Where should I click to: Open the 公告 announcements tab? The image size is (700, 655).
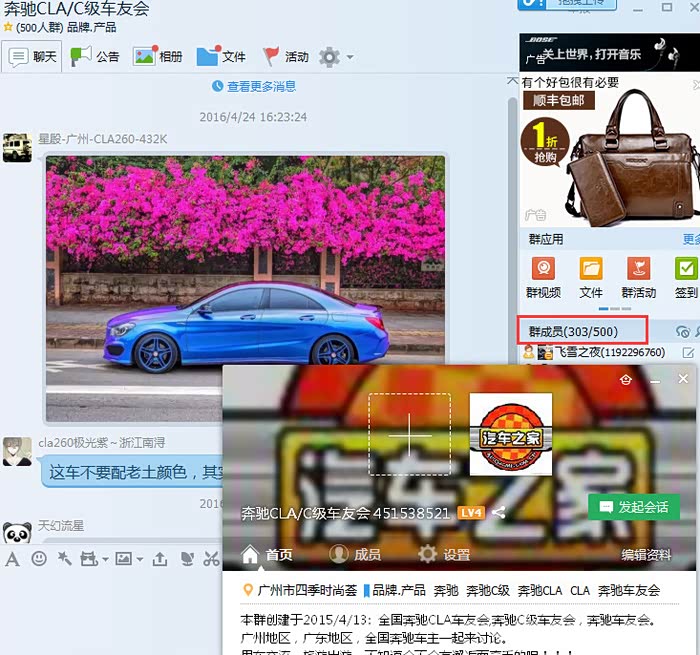click(x=95, y=57)
